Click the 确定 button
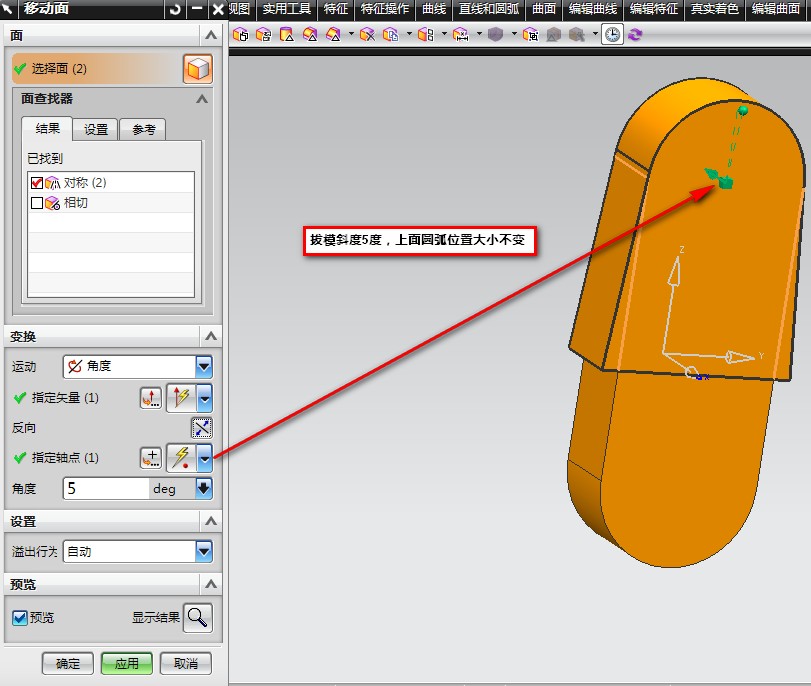Screen dimensions: 811x686 click(68, 663)
